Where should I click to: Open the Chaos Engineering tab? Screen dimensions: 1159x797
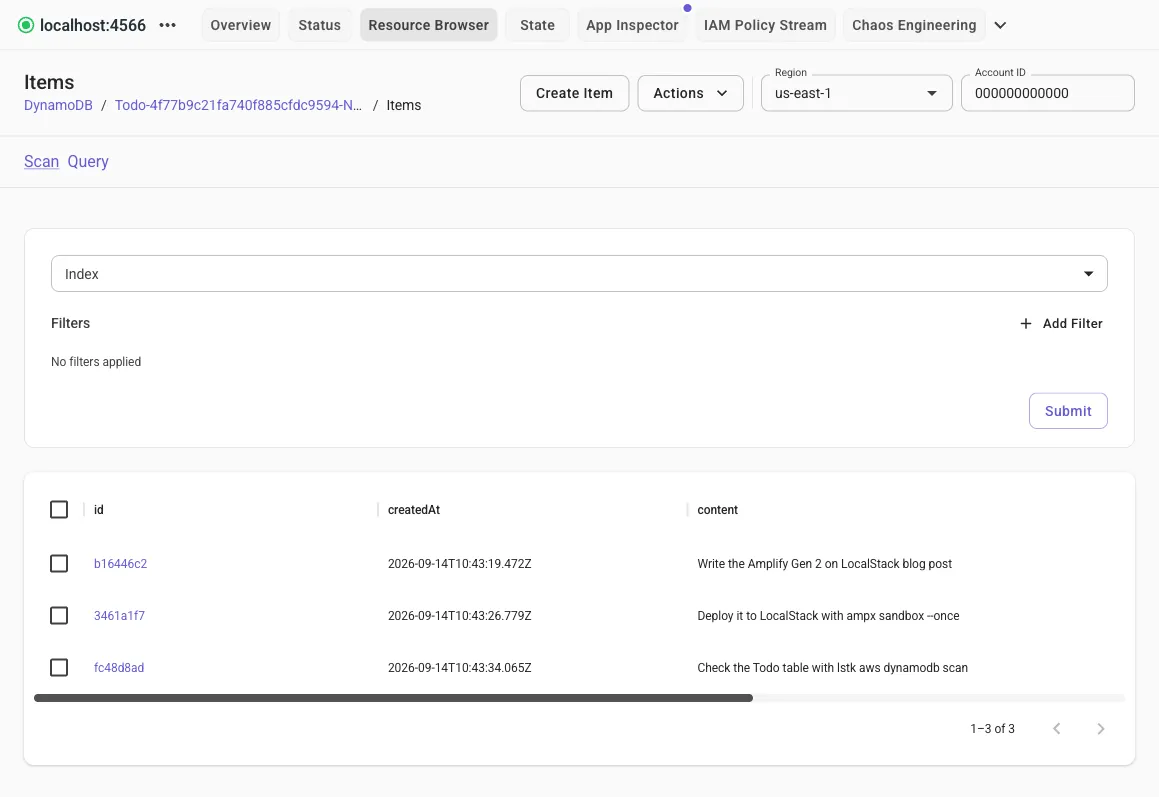914,25
